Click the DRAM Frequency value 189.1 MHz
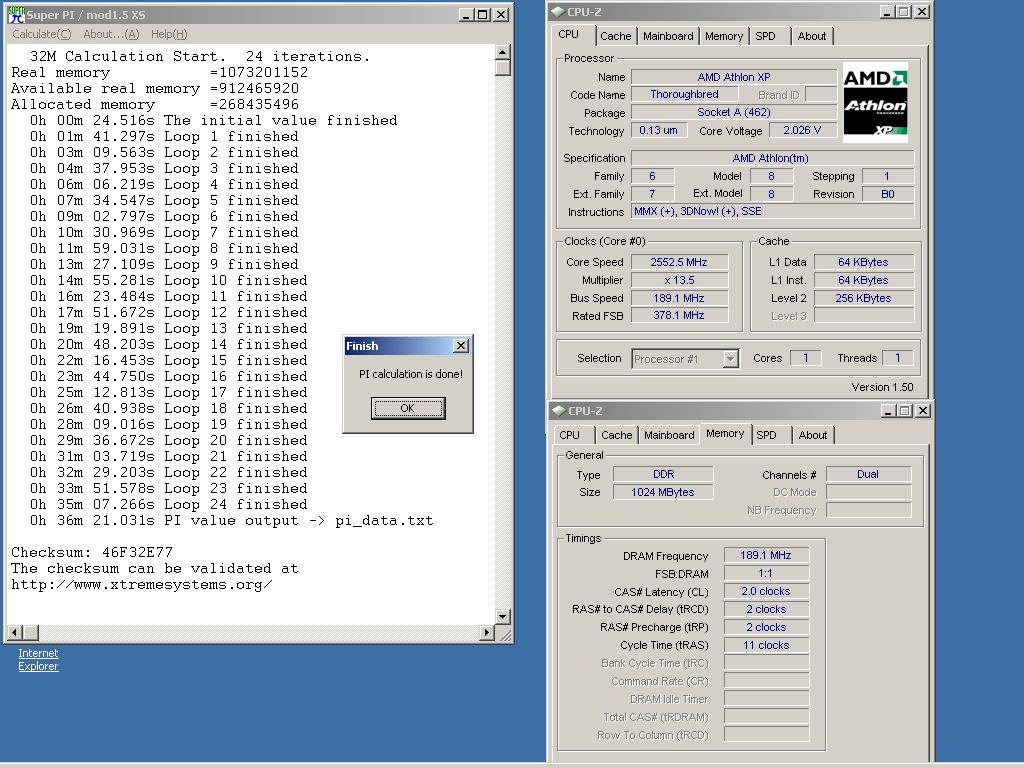The height and width of the screenshot is (768, 1024). [x=766, y=555]
